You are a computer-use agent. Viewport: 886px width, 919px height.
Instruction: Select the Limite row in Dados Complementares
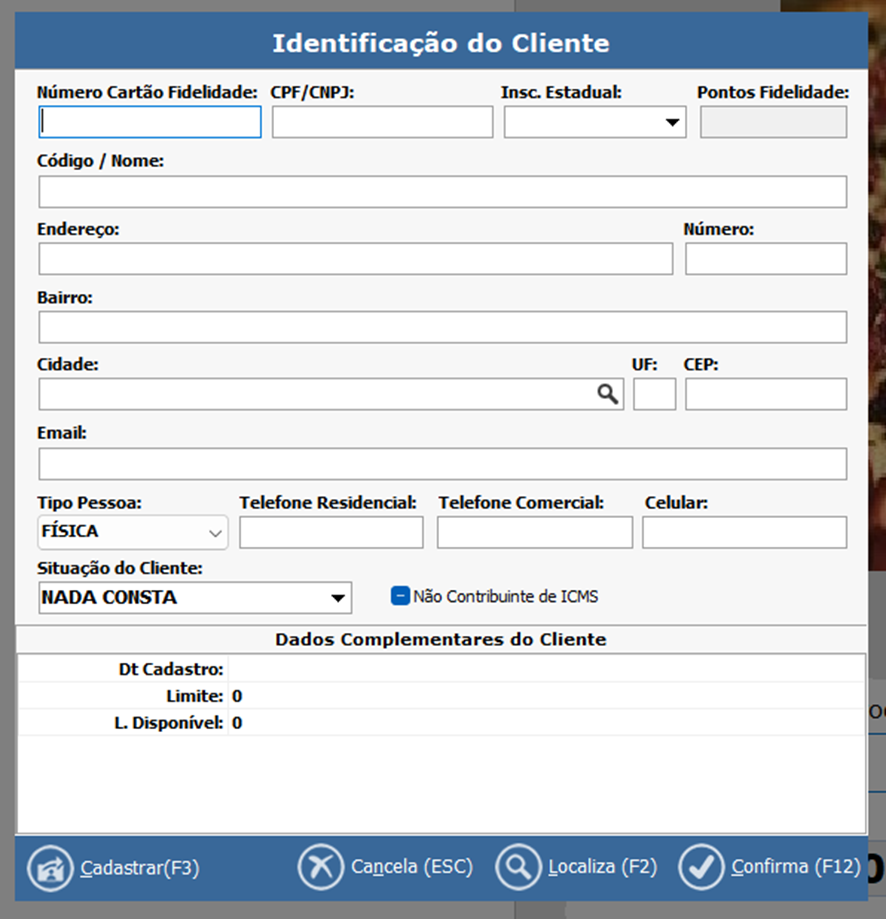pyautogui.click(x=440, y=696)
